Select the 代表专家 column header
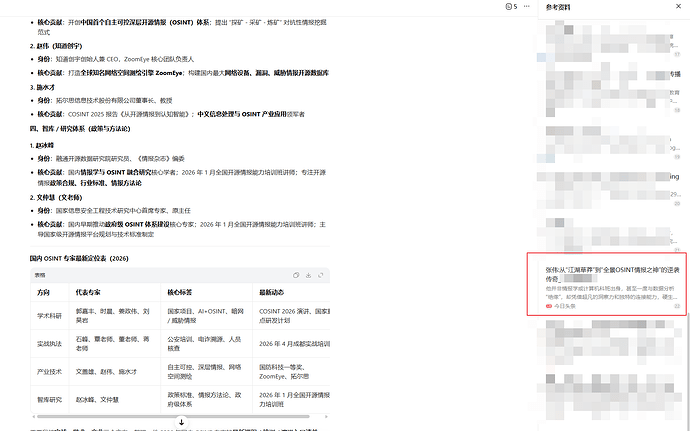 click(88, 292)
